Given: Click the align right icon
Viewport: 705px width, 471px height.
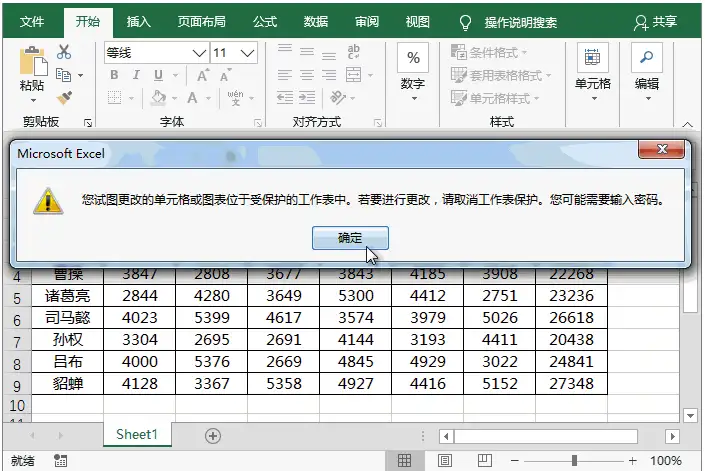Looking at the screenshot, I should pos(329,75).
